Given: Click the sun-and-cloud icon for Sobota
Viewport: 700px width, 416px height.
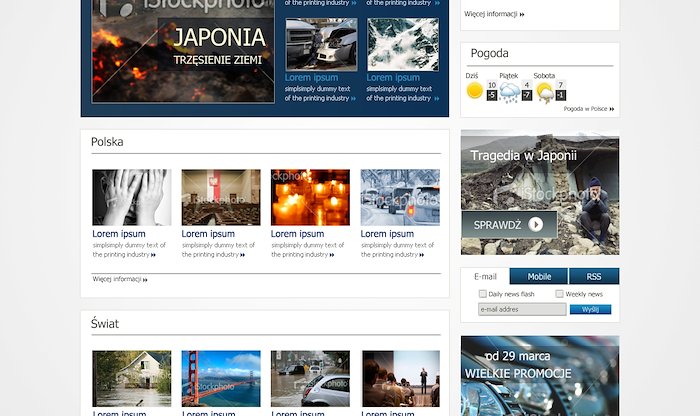Looking at the screenshot, I should pyautogui.click(x=545, y=93).
